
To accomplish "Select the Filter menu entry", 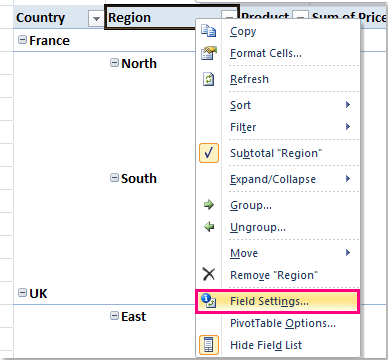I will (278, 127).
